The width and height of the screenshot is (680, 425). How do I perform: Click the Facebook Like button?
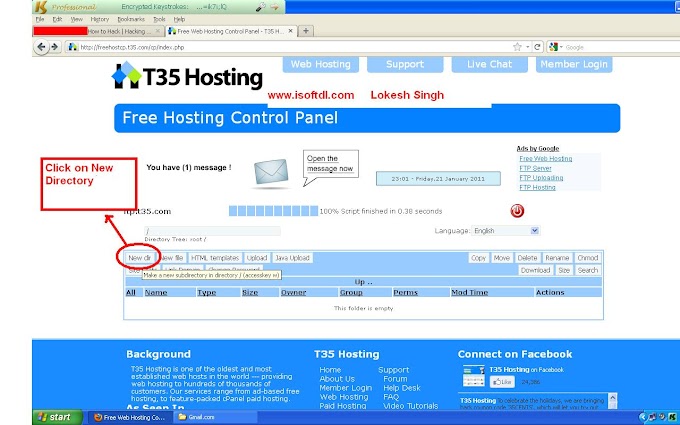tap(502, 382)
